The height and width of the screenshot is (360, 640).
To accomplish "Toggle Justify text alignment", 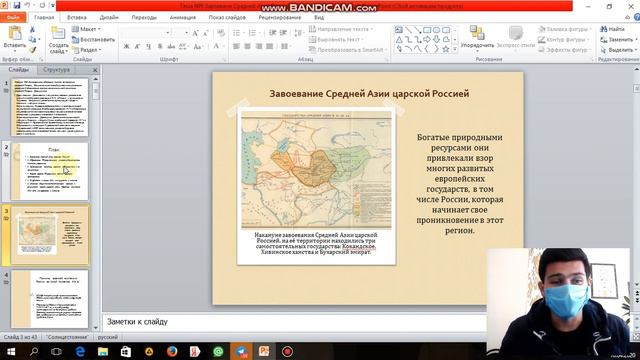I will click(x=269, y=47).
